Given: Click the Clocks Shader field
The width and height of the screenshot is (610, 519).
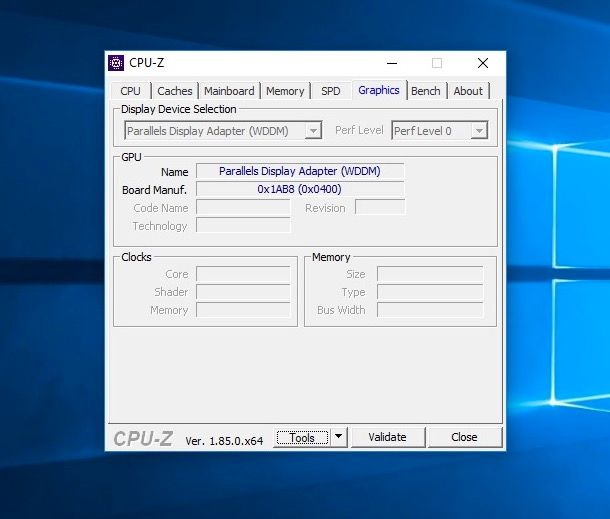Looking at the screenshot, I should (x=243, y=292).
